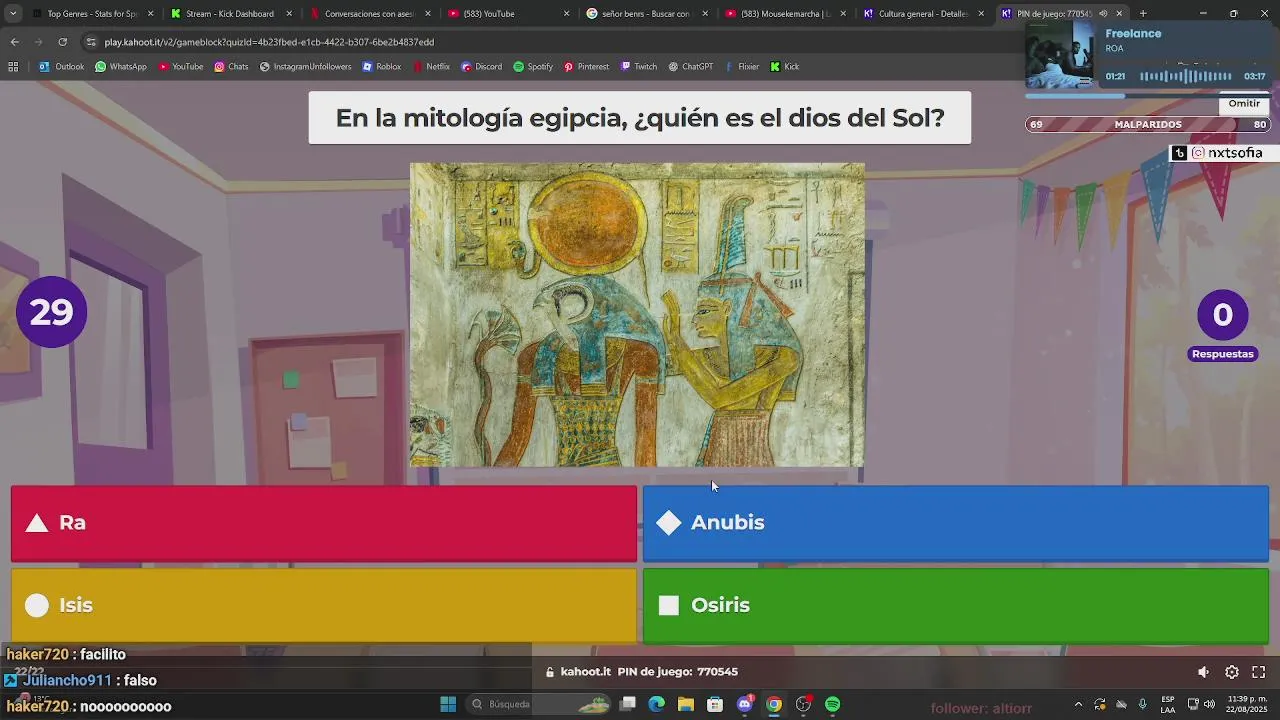
Task: Open Discord from the taskbar
Action: point(745,704)
